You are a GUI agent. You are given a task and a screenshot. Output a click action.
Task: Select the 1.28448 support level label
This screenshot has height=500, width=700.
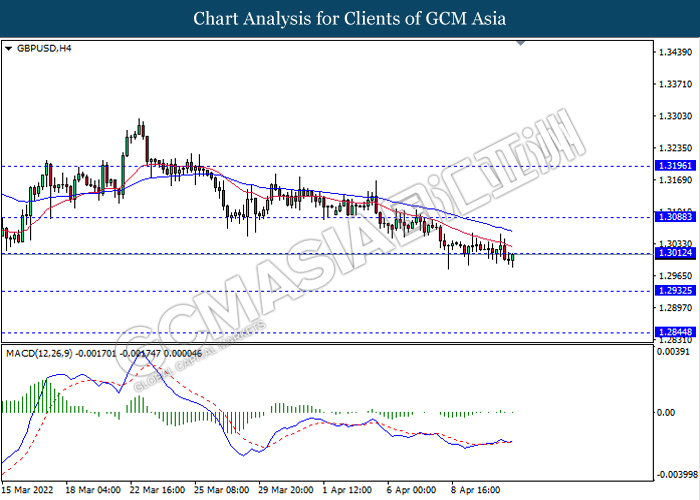675,332
